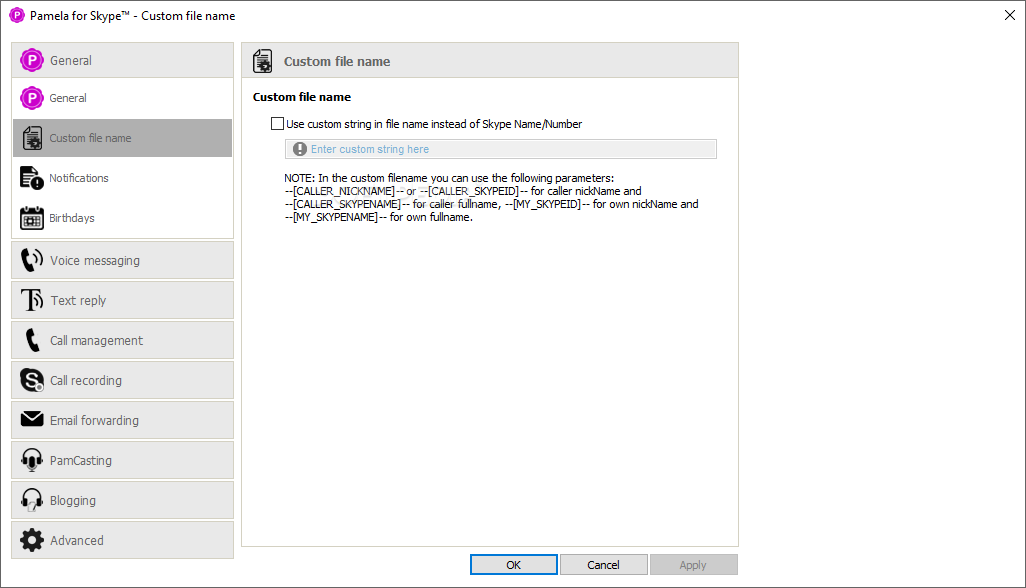The width and height of the screenshot is (1026, 588).
Task: Click the Custom file name panel header title
Action: pos(337,61)
